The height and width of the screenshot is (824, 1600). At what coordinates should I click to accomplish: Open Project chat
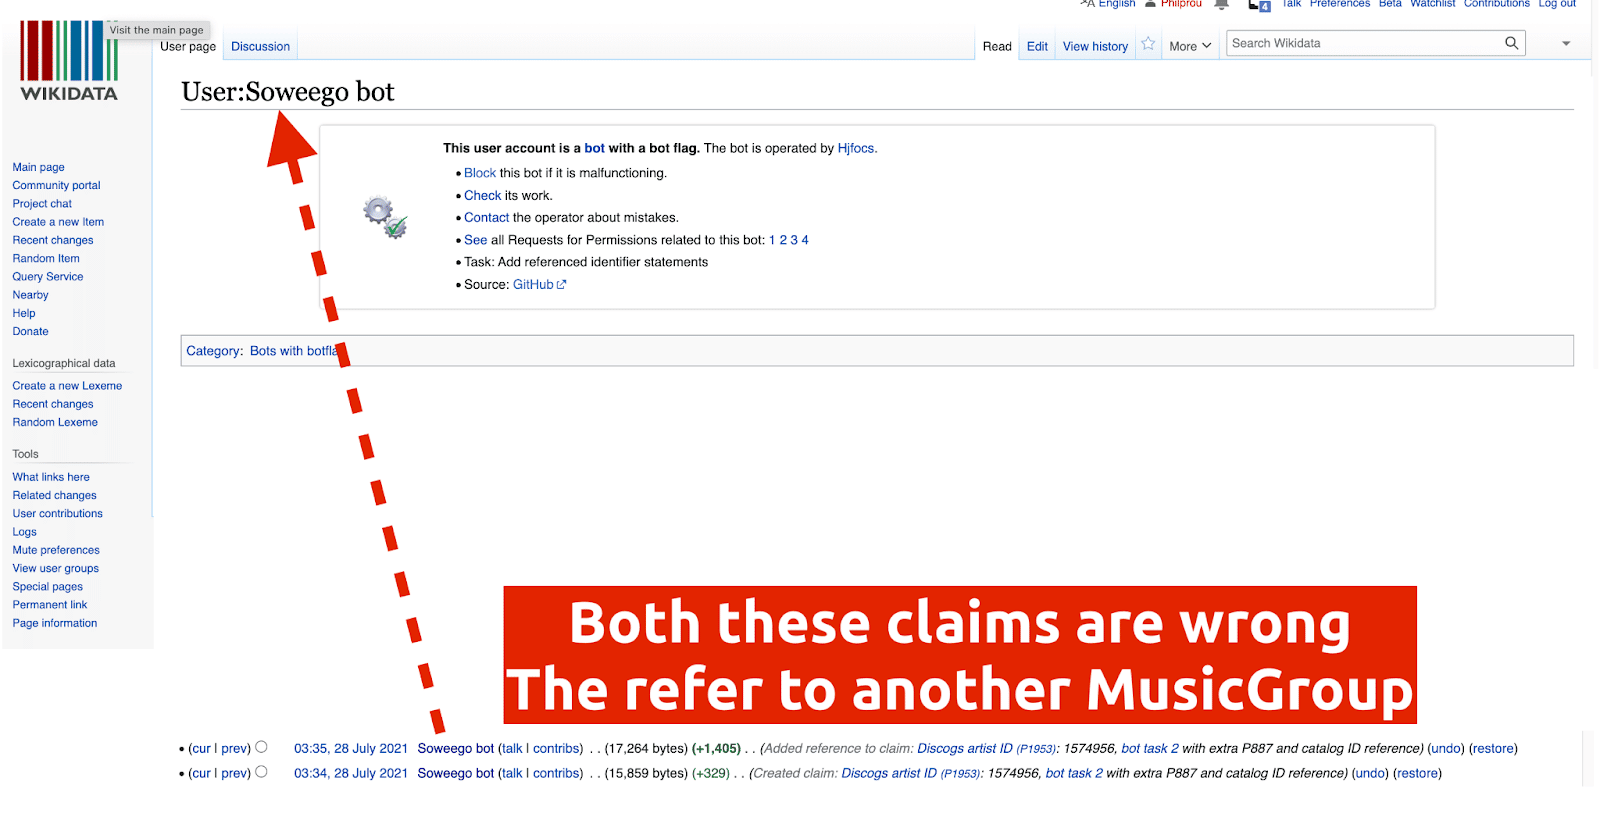42,203
